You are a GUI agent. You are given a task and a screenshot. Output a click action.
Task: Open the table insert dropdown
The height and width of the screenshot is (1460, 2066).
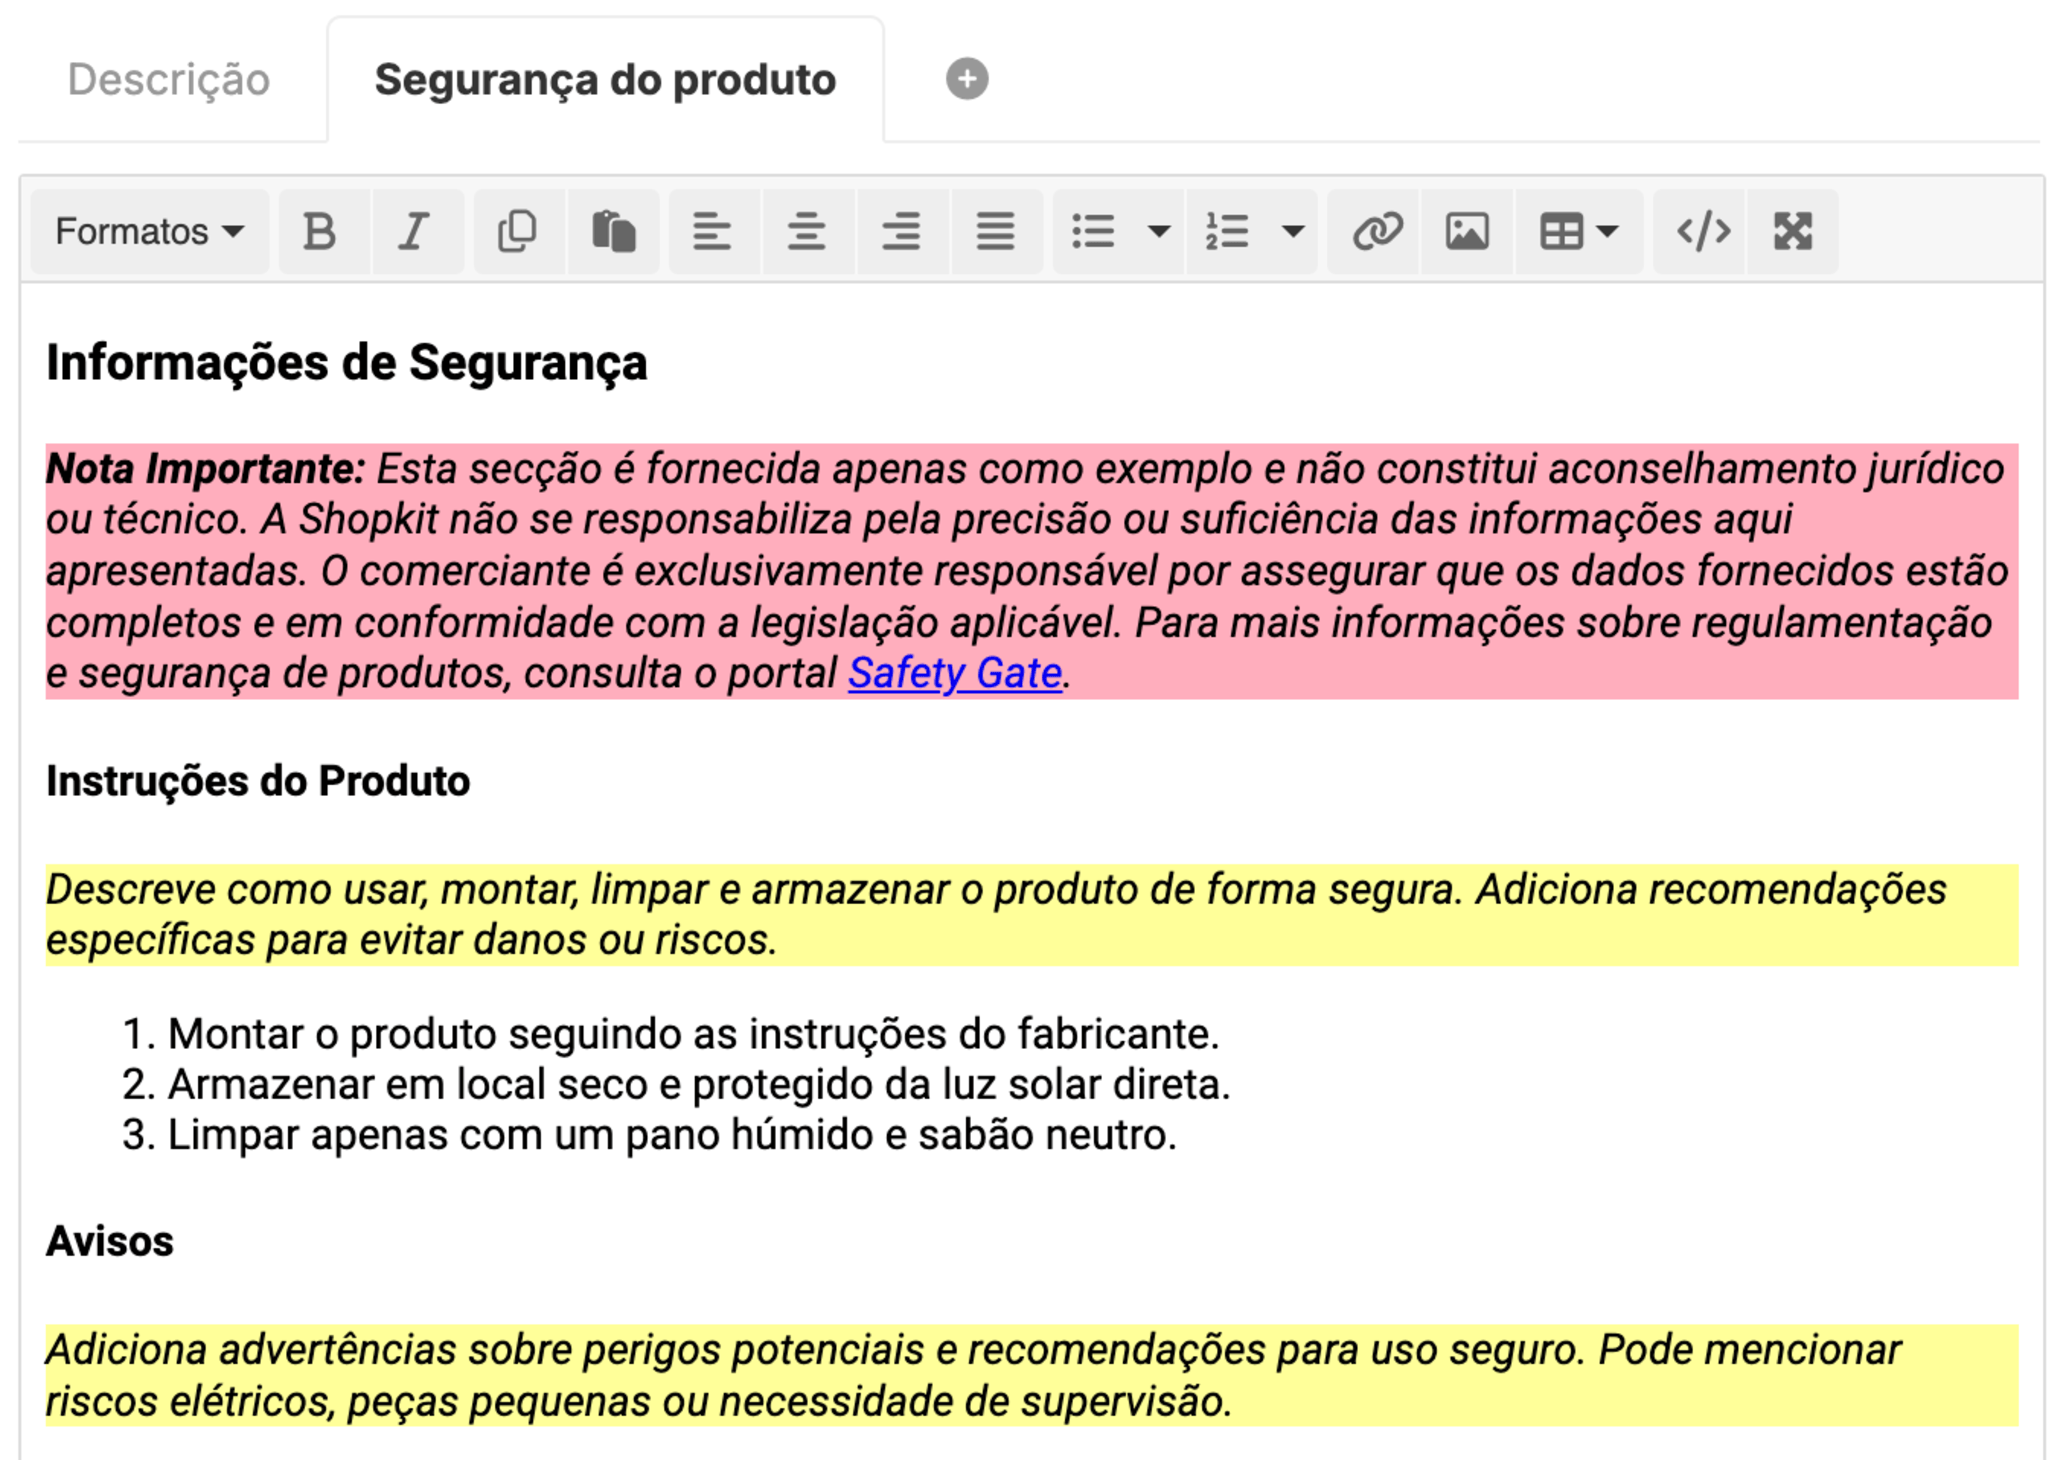[1579, 232]
